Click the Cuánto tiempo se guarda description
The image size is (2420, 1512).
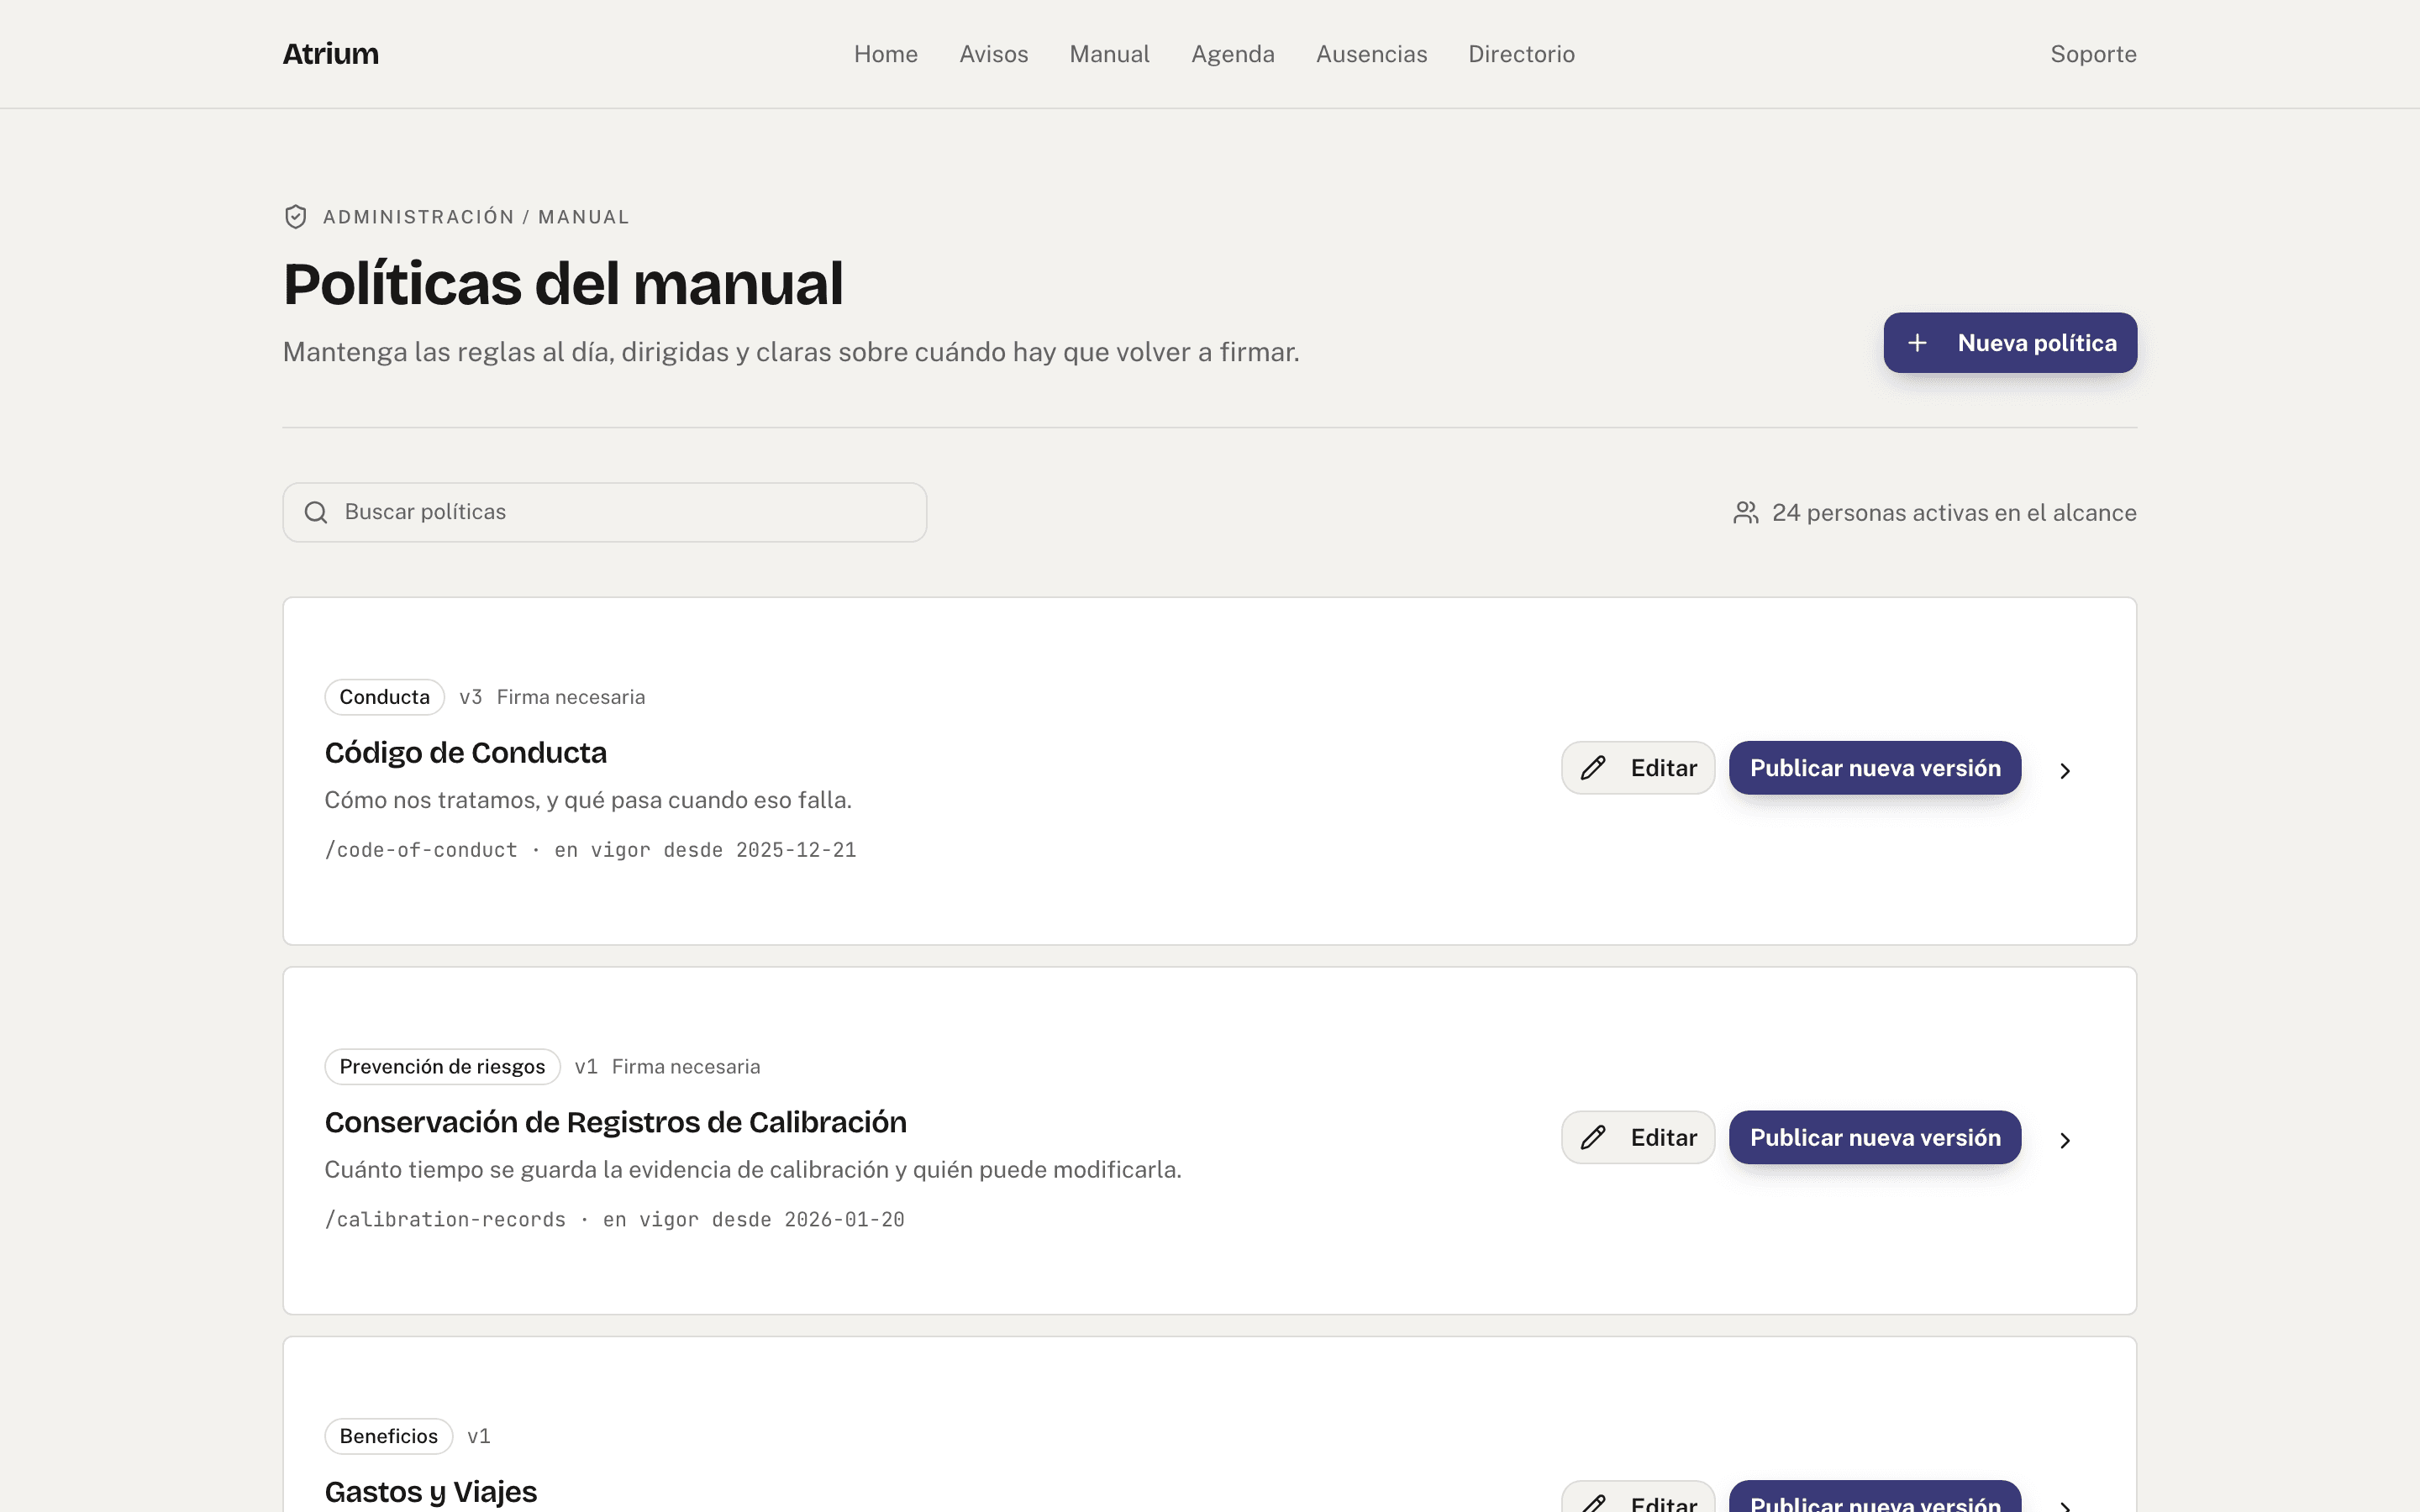(753, 1170)
